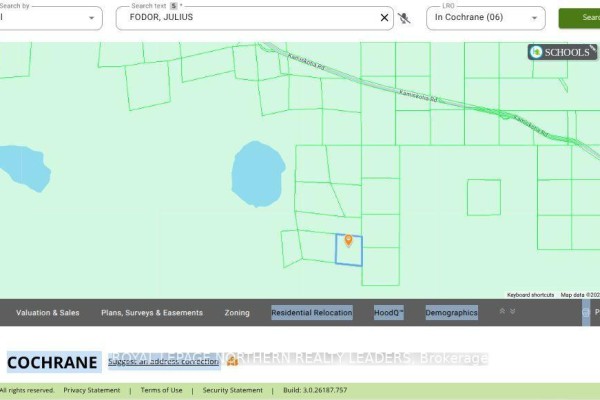600x400 pixels.
Task: Focus the Search text field with FODOR, JULIUS
Action: (x=253, y=18)
